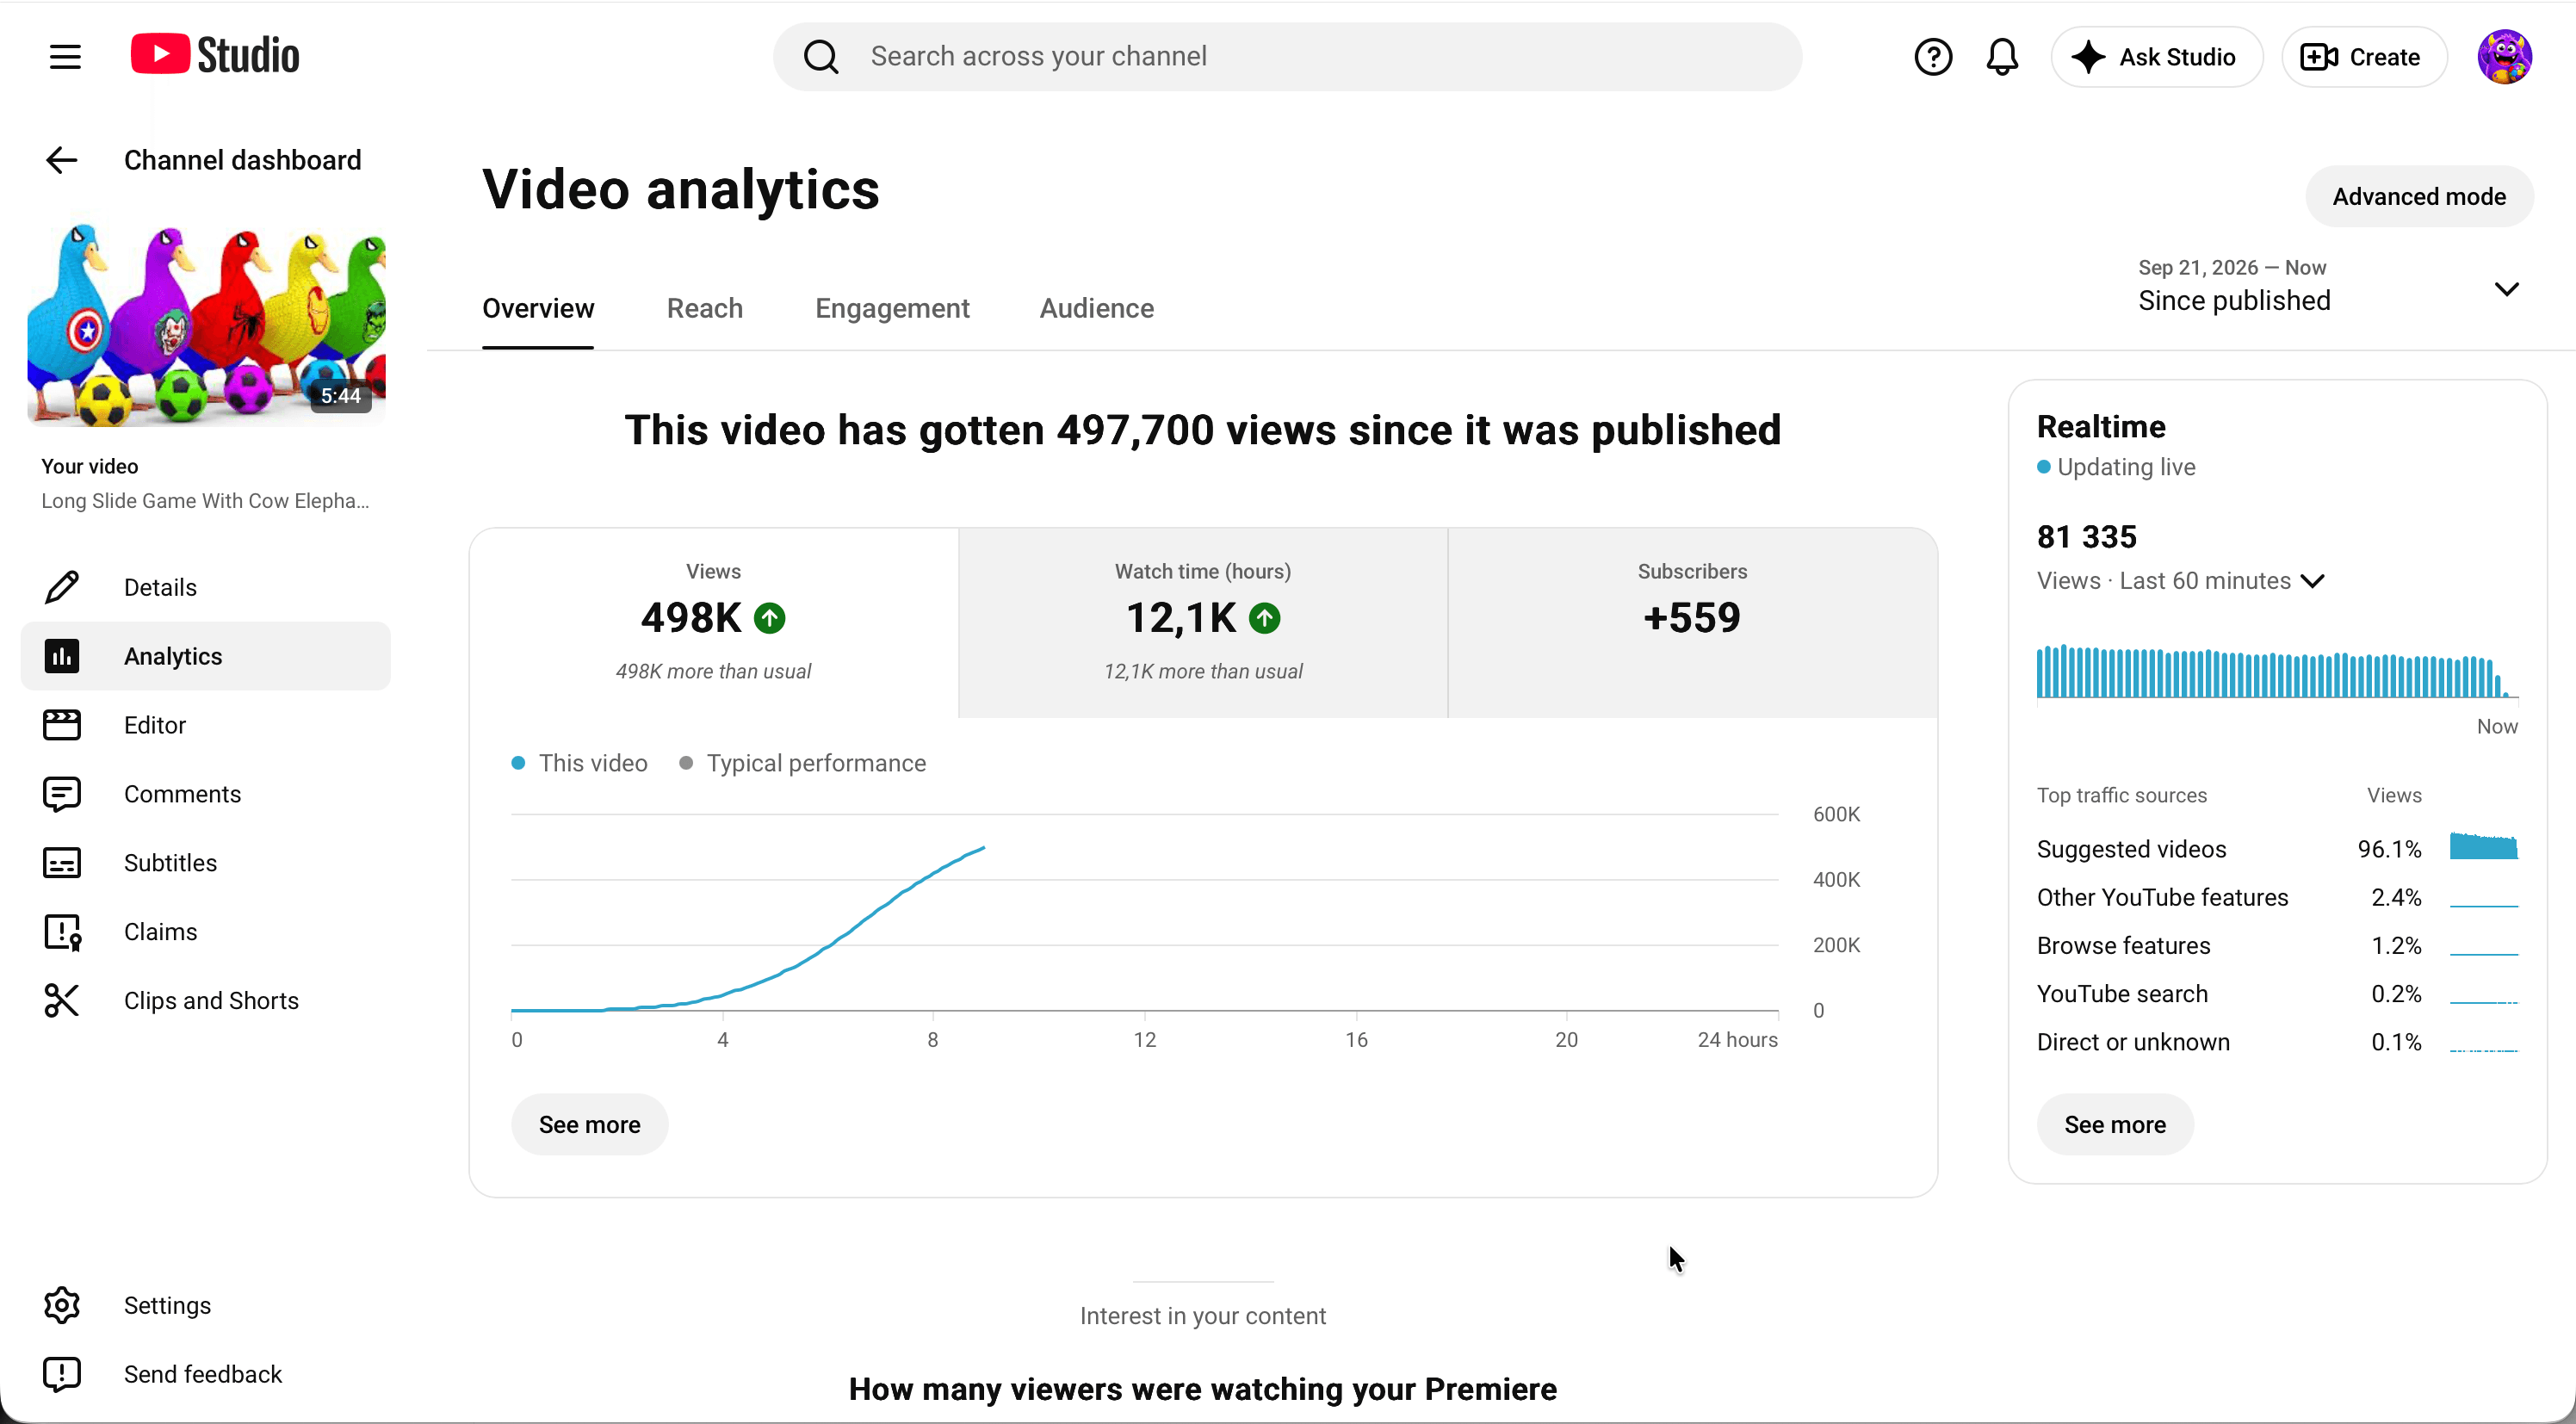This screenshot has height=1424, width=2576.
Task: Open the notifications bell
Action: 2002,57
